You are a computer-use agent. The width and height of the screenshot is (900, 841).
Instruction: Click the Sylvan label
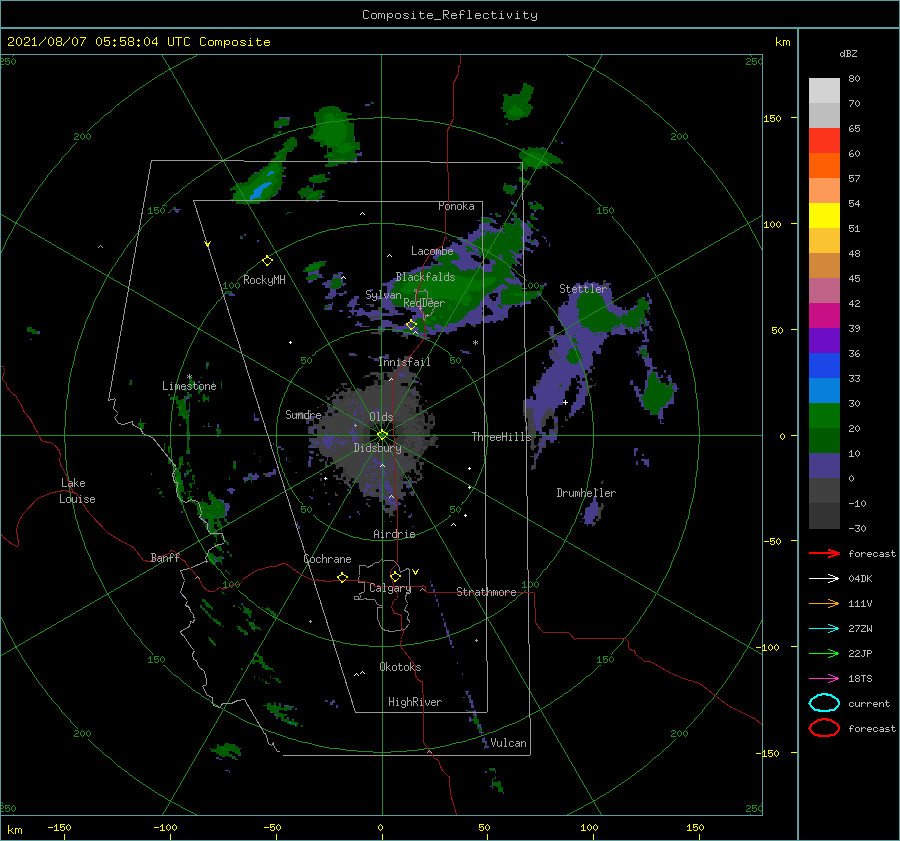coord(383,295)
